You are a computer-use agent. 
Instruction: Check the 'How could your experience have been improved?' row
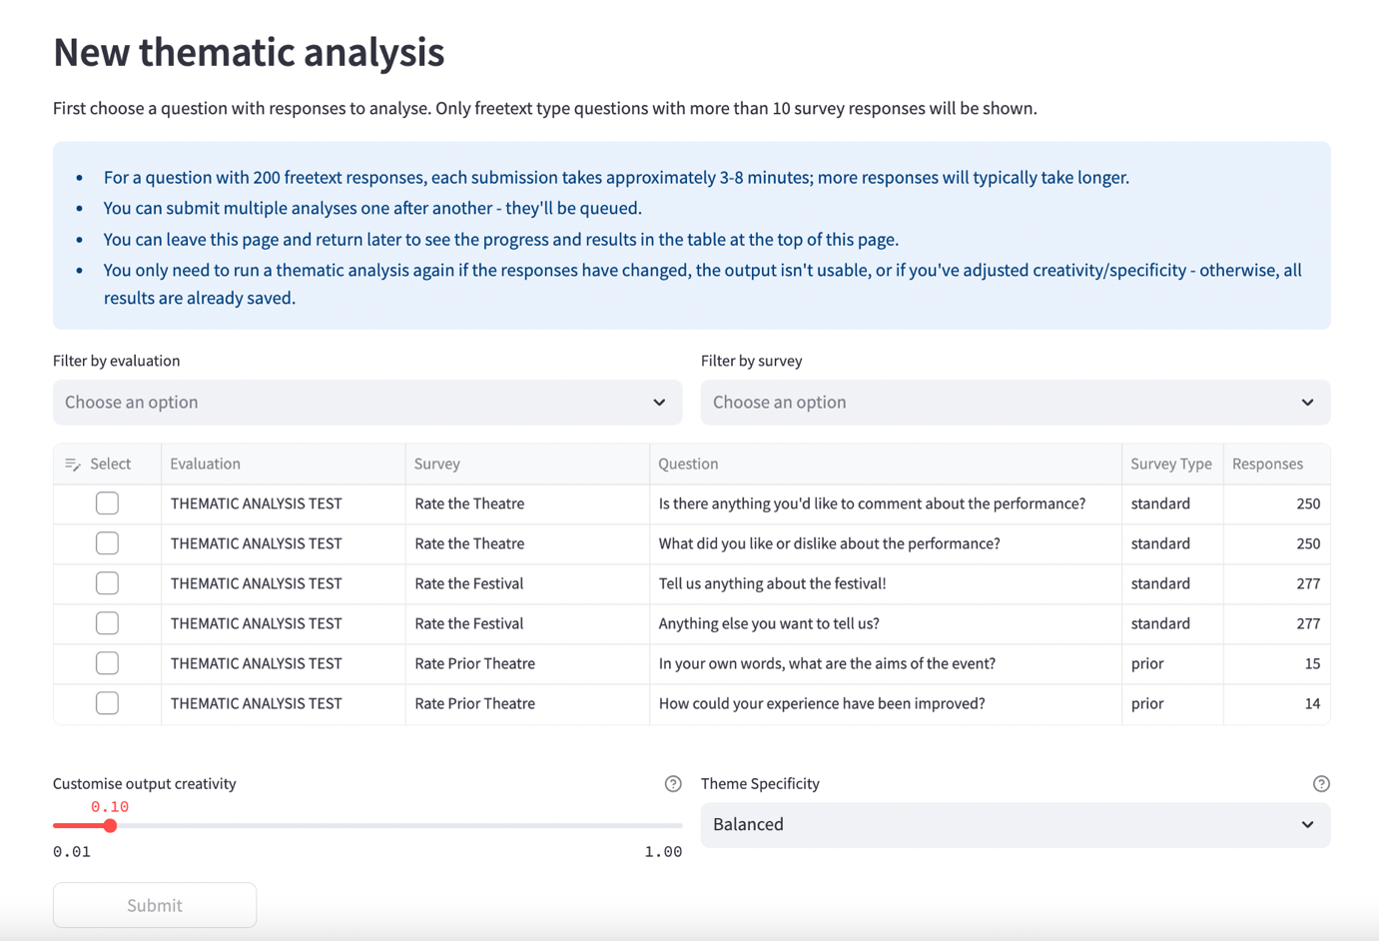(107, 703)
